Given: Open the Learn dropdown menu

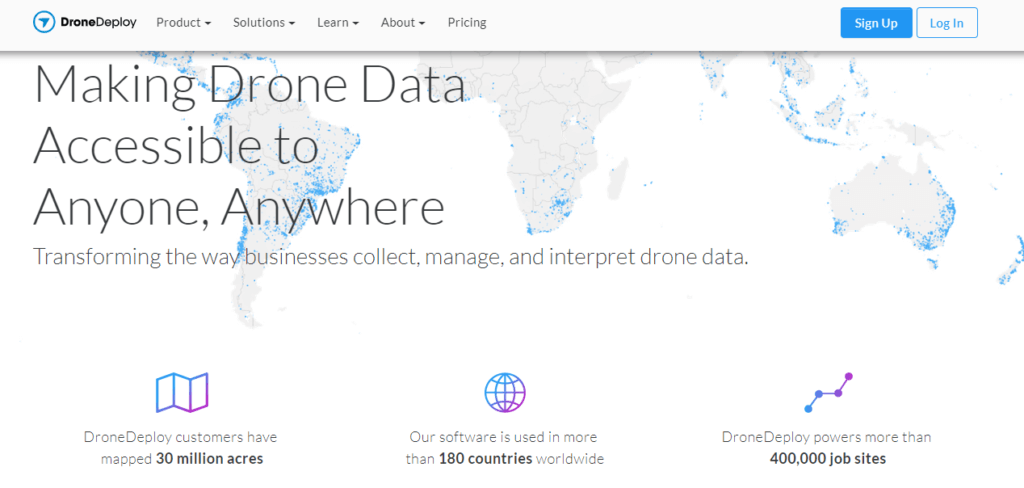Looking at the screenshot, I should pyautogui.click(x=338, y=22).
